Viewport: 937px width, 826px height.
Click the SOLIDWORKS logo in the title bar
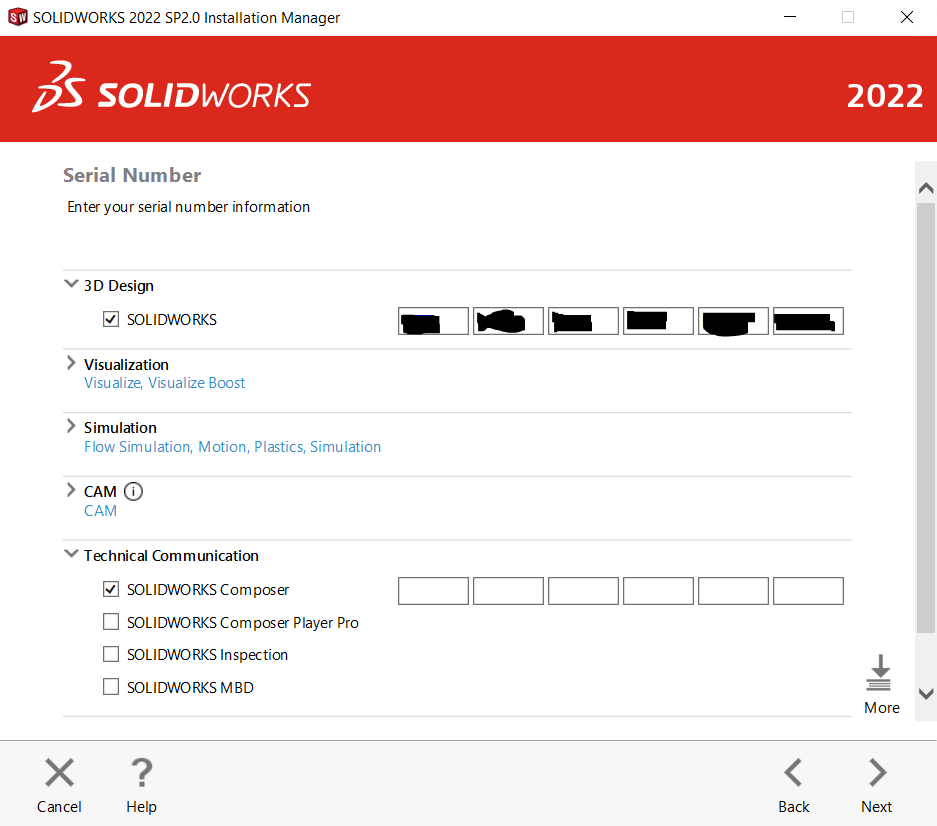coord(17,18)
